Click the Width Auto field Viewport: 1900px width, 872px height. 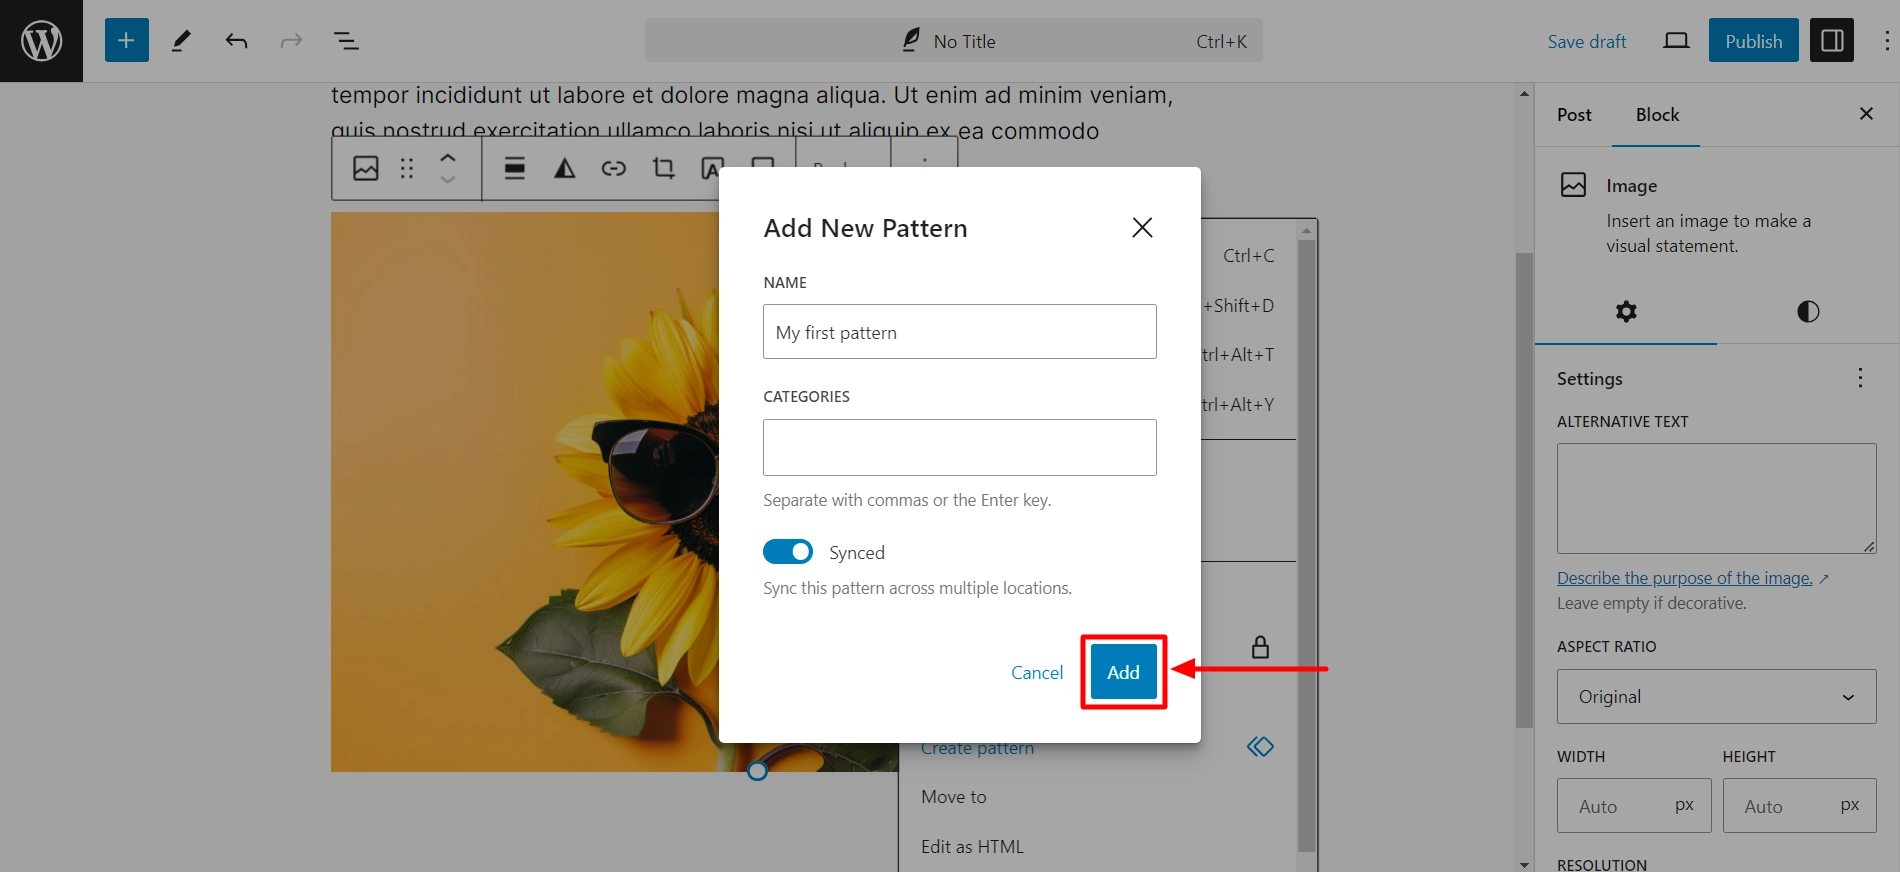[1634, 806]
